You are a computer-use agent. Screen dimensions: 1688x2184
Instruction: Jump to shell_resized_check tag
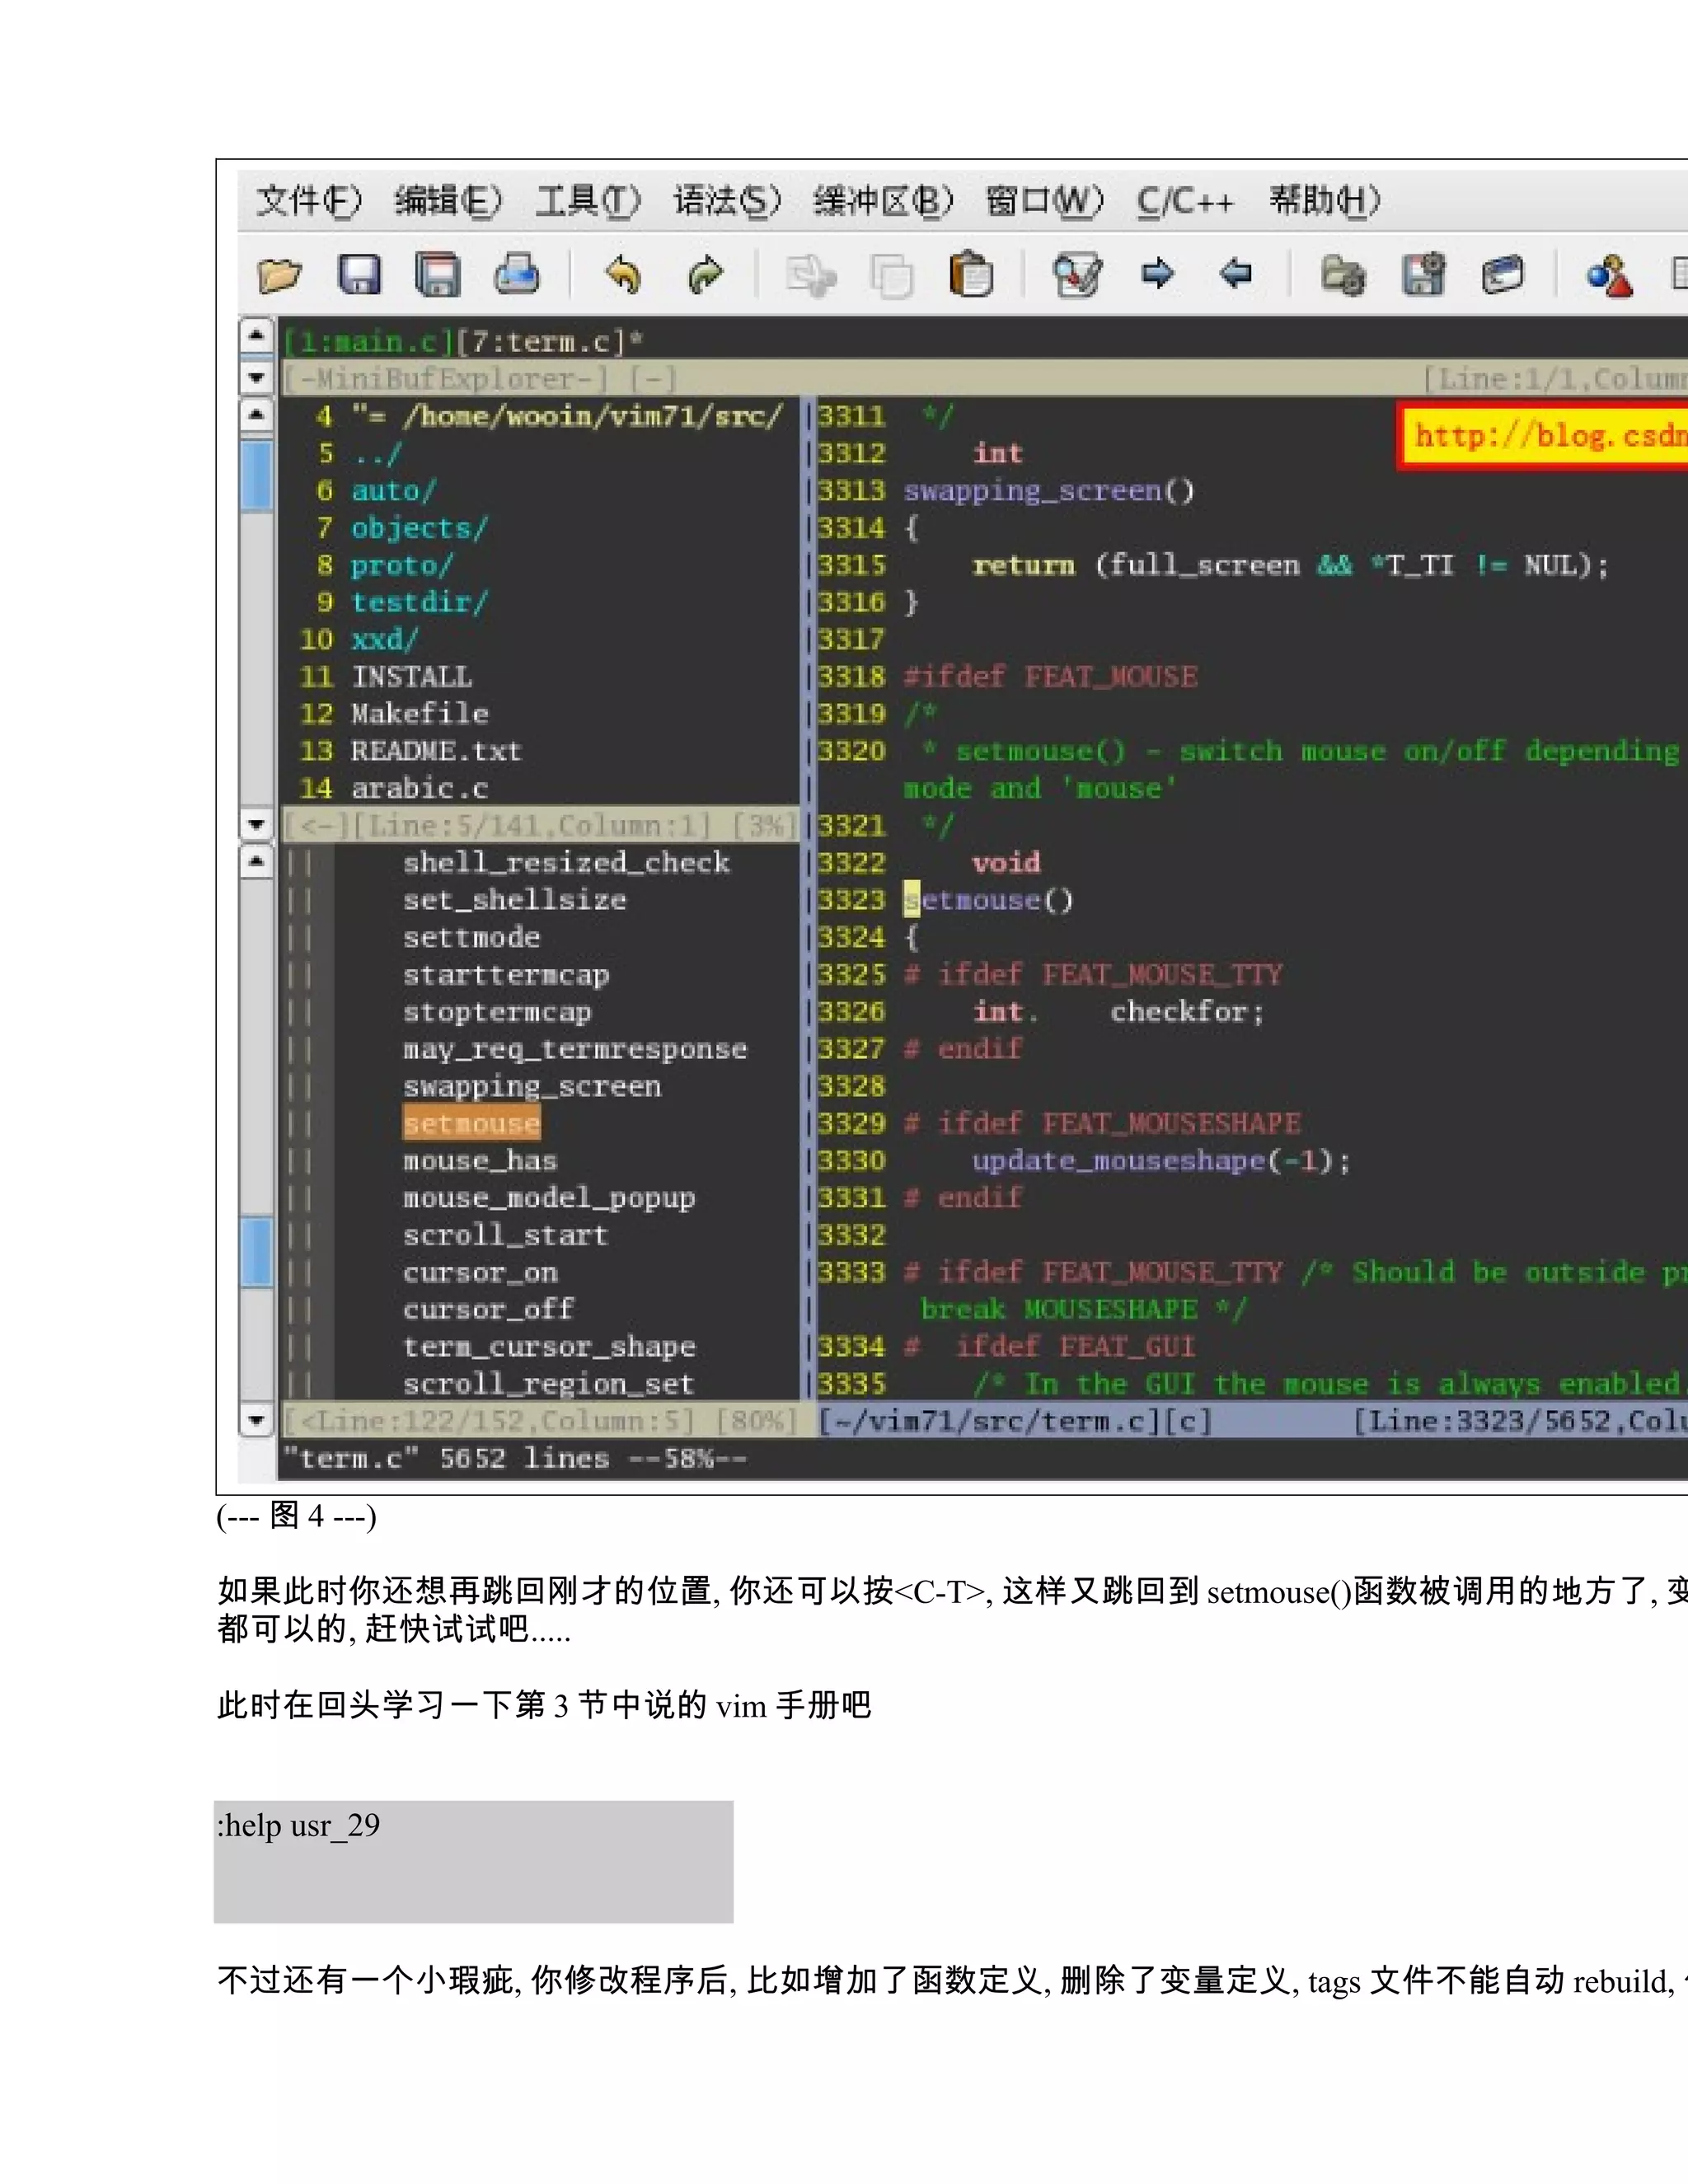click(566, 862)
